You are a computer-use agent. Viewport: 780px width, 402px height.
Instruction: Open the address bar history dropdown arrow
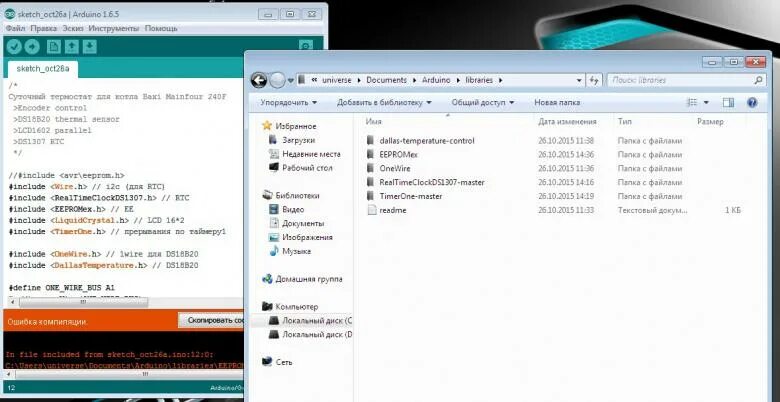coord(579,80)
